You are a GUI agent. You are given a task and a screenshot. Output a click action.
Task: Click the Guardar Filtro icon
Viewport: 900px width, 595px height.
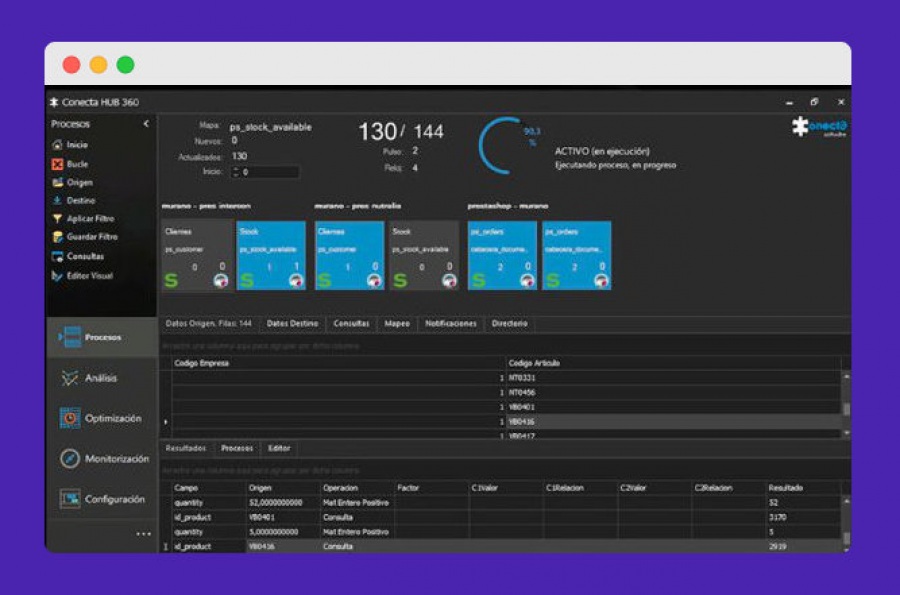tap(57, 237)
